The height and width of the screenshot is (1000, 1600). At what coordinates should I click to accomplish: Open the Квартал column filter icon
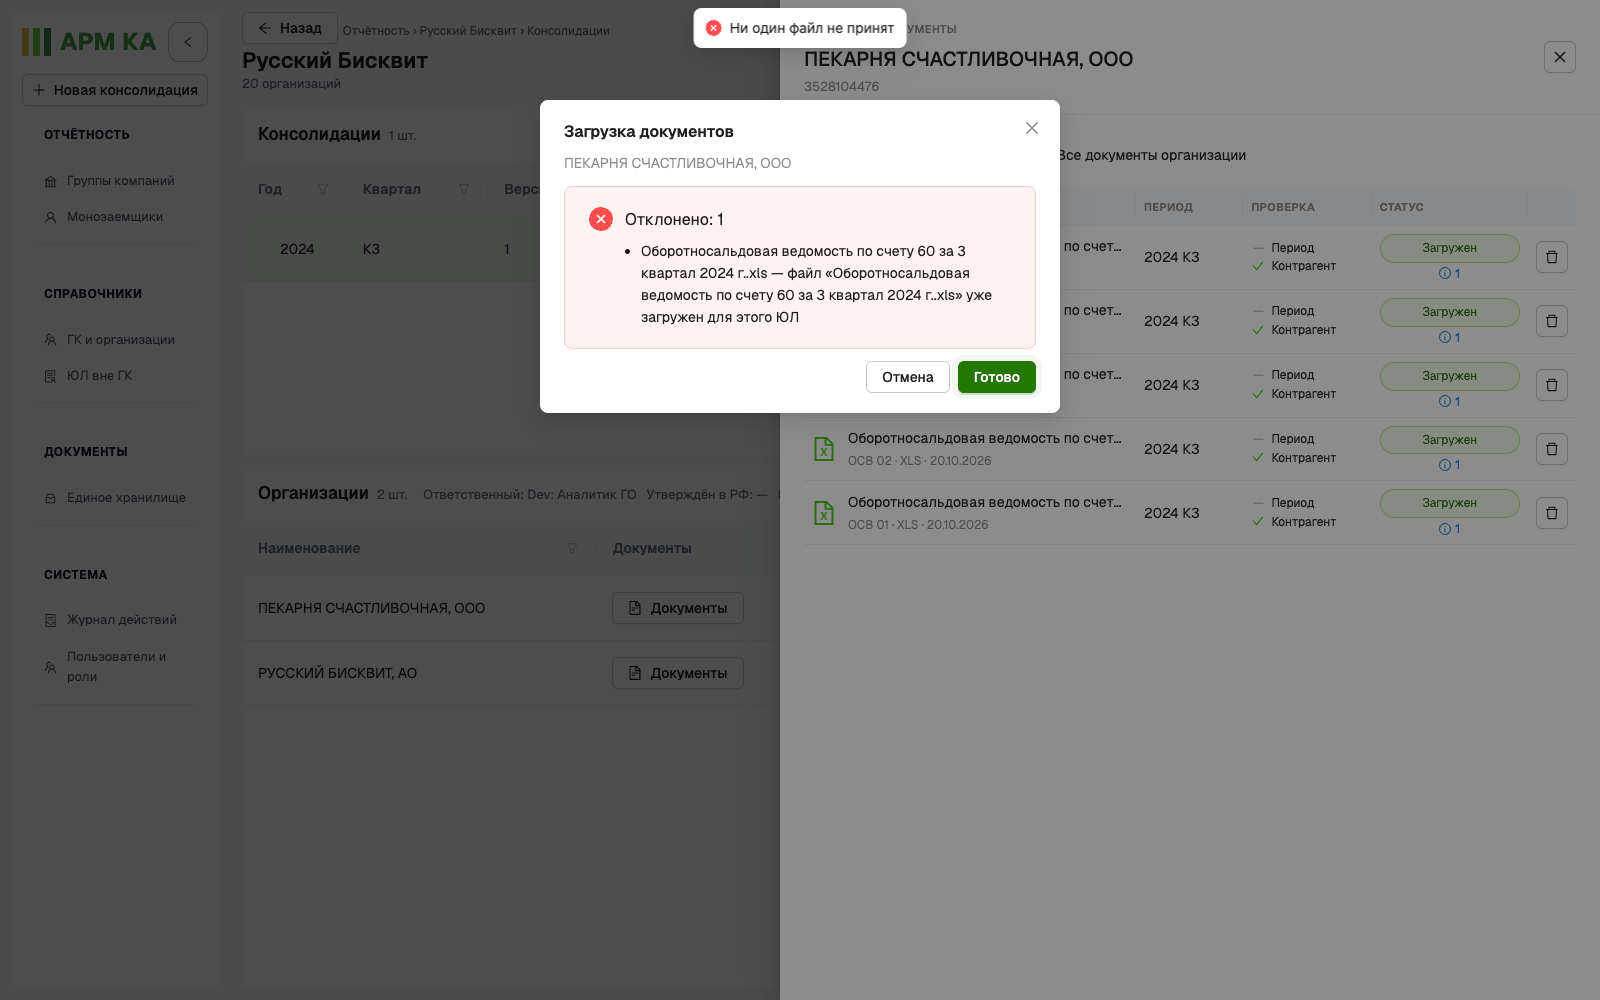(464, 189)
